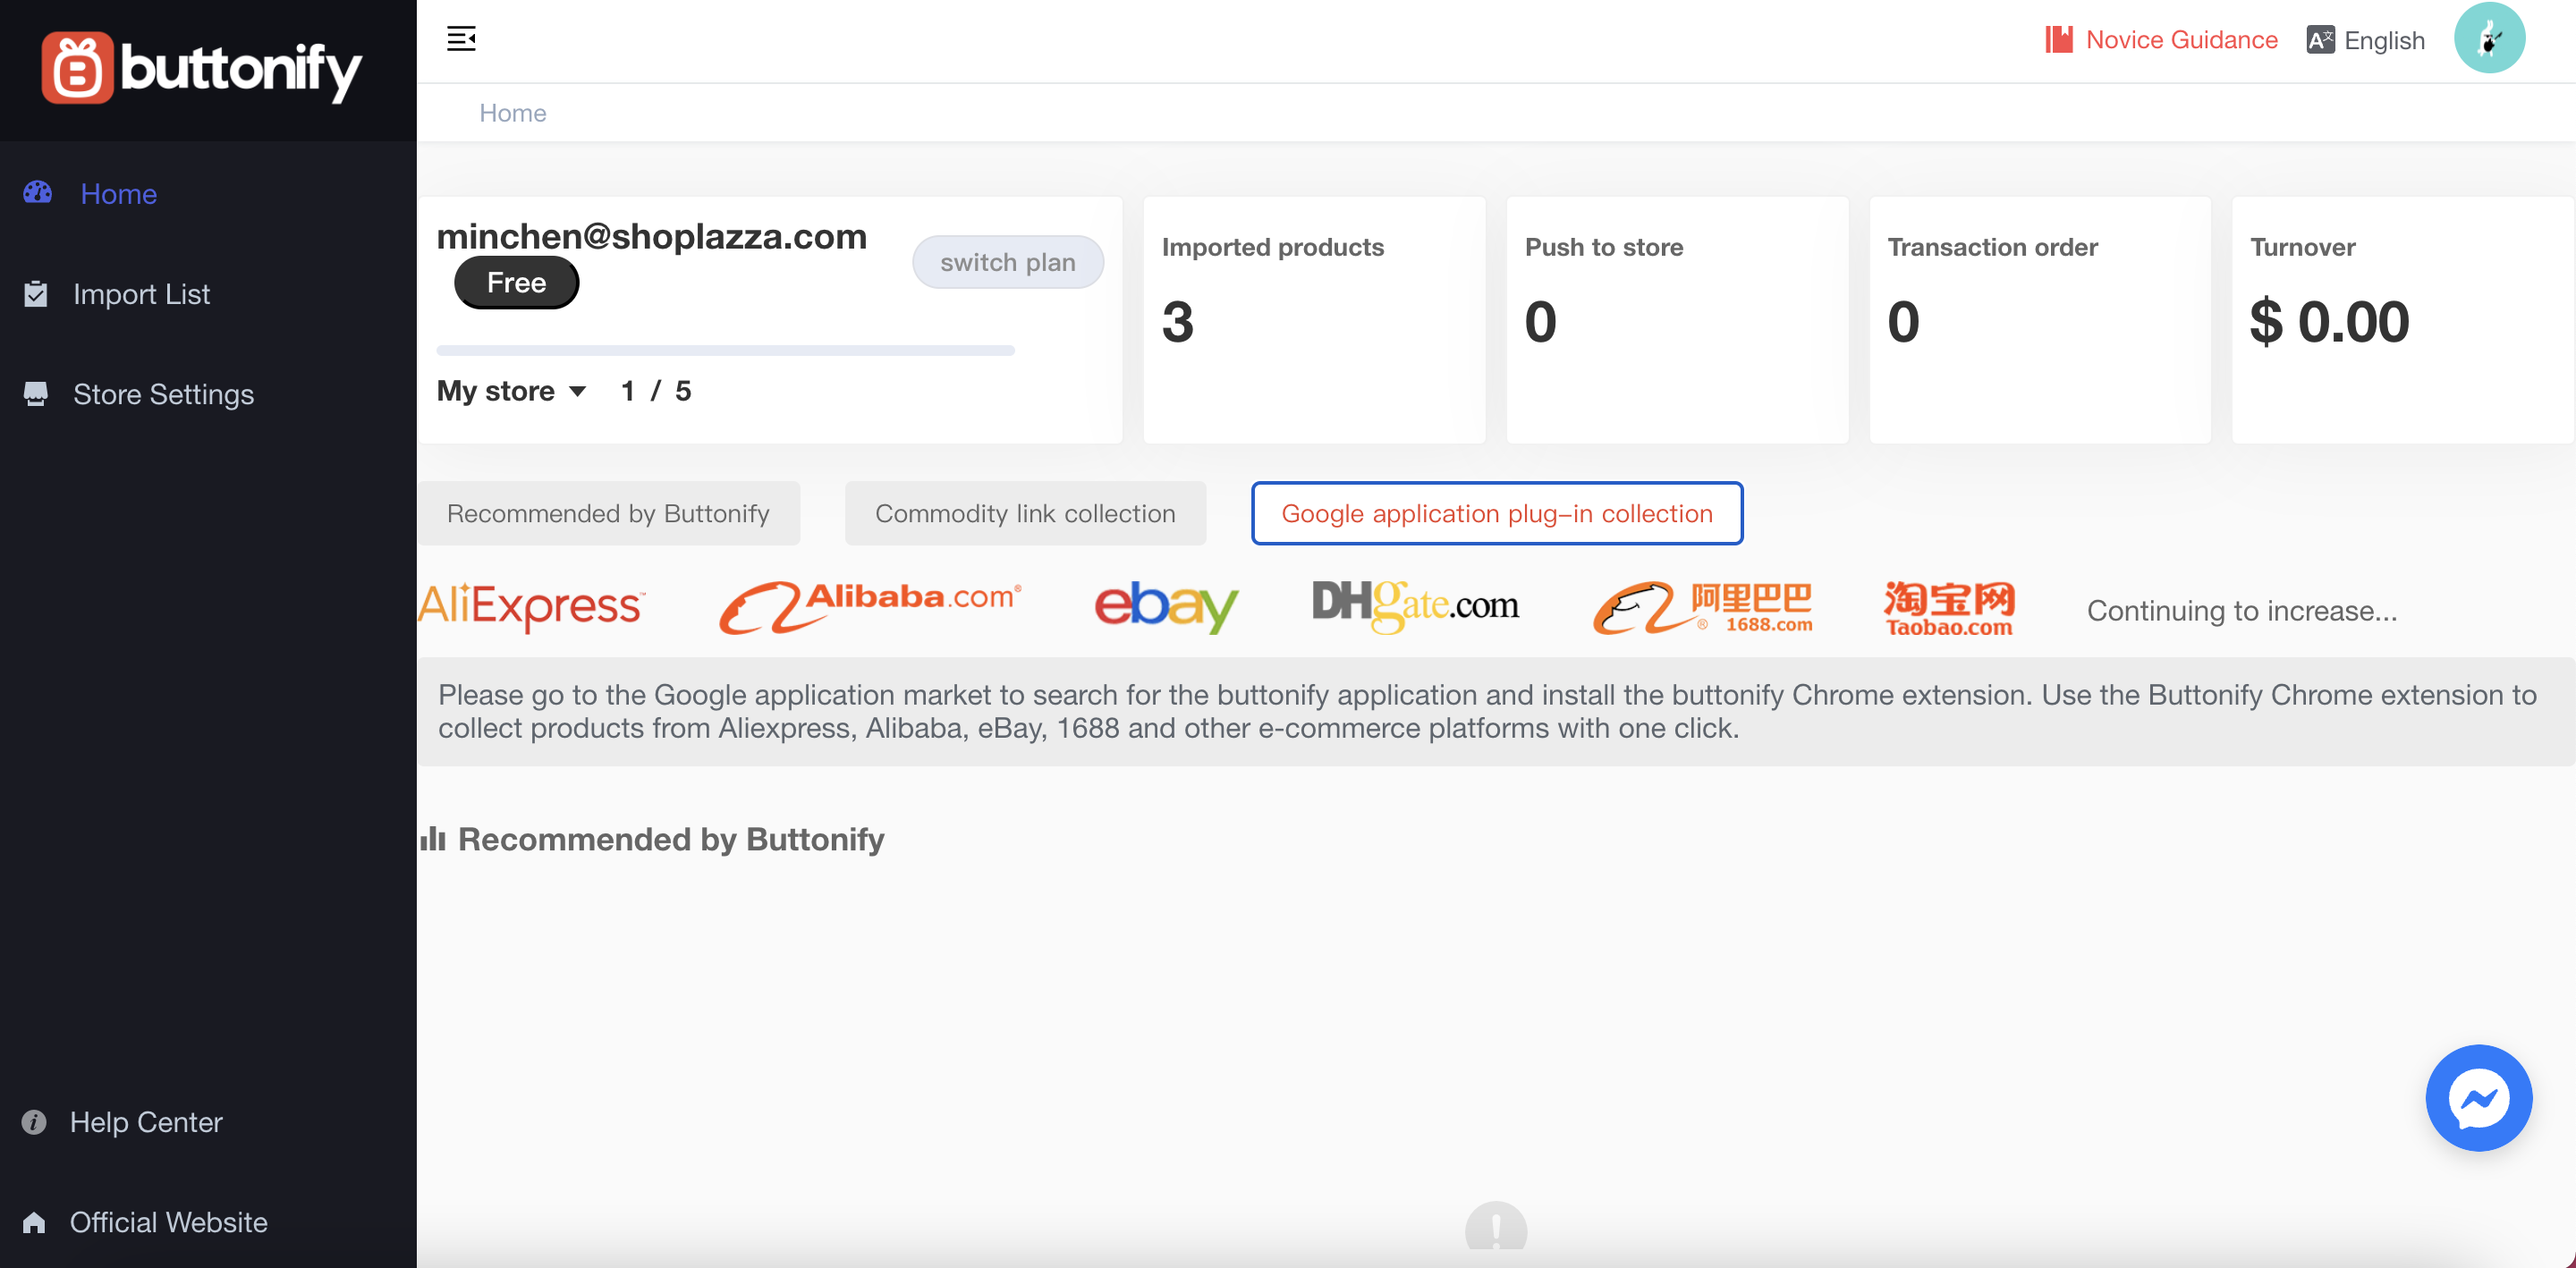Click the switch plan button
This screenshot has height=1268, width=2576.
pyautogui.click(x=1007, y=262)
